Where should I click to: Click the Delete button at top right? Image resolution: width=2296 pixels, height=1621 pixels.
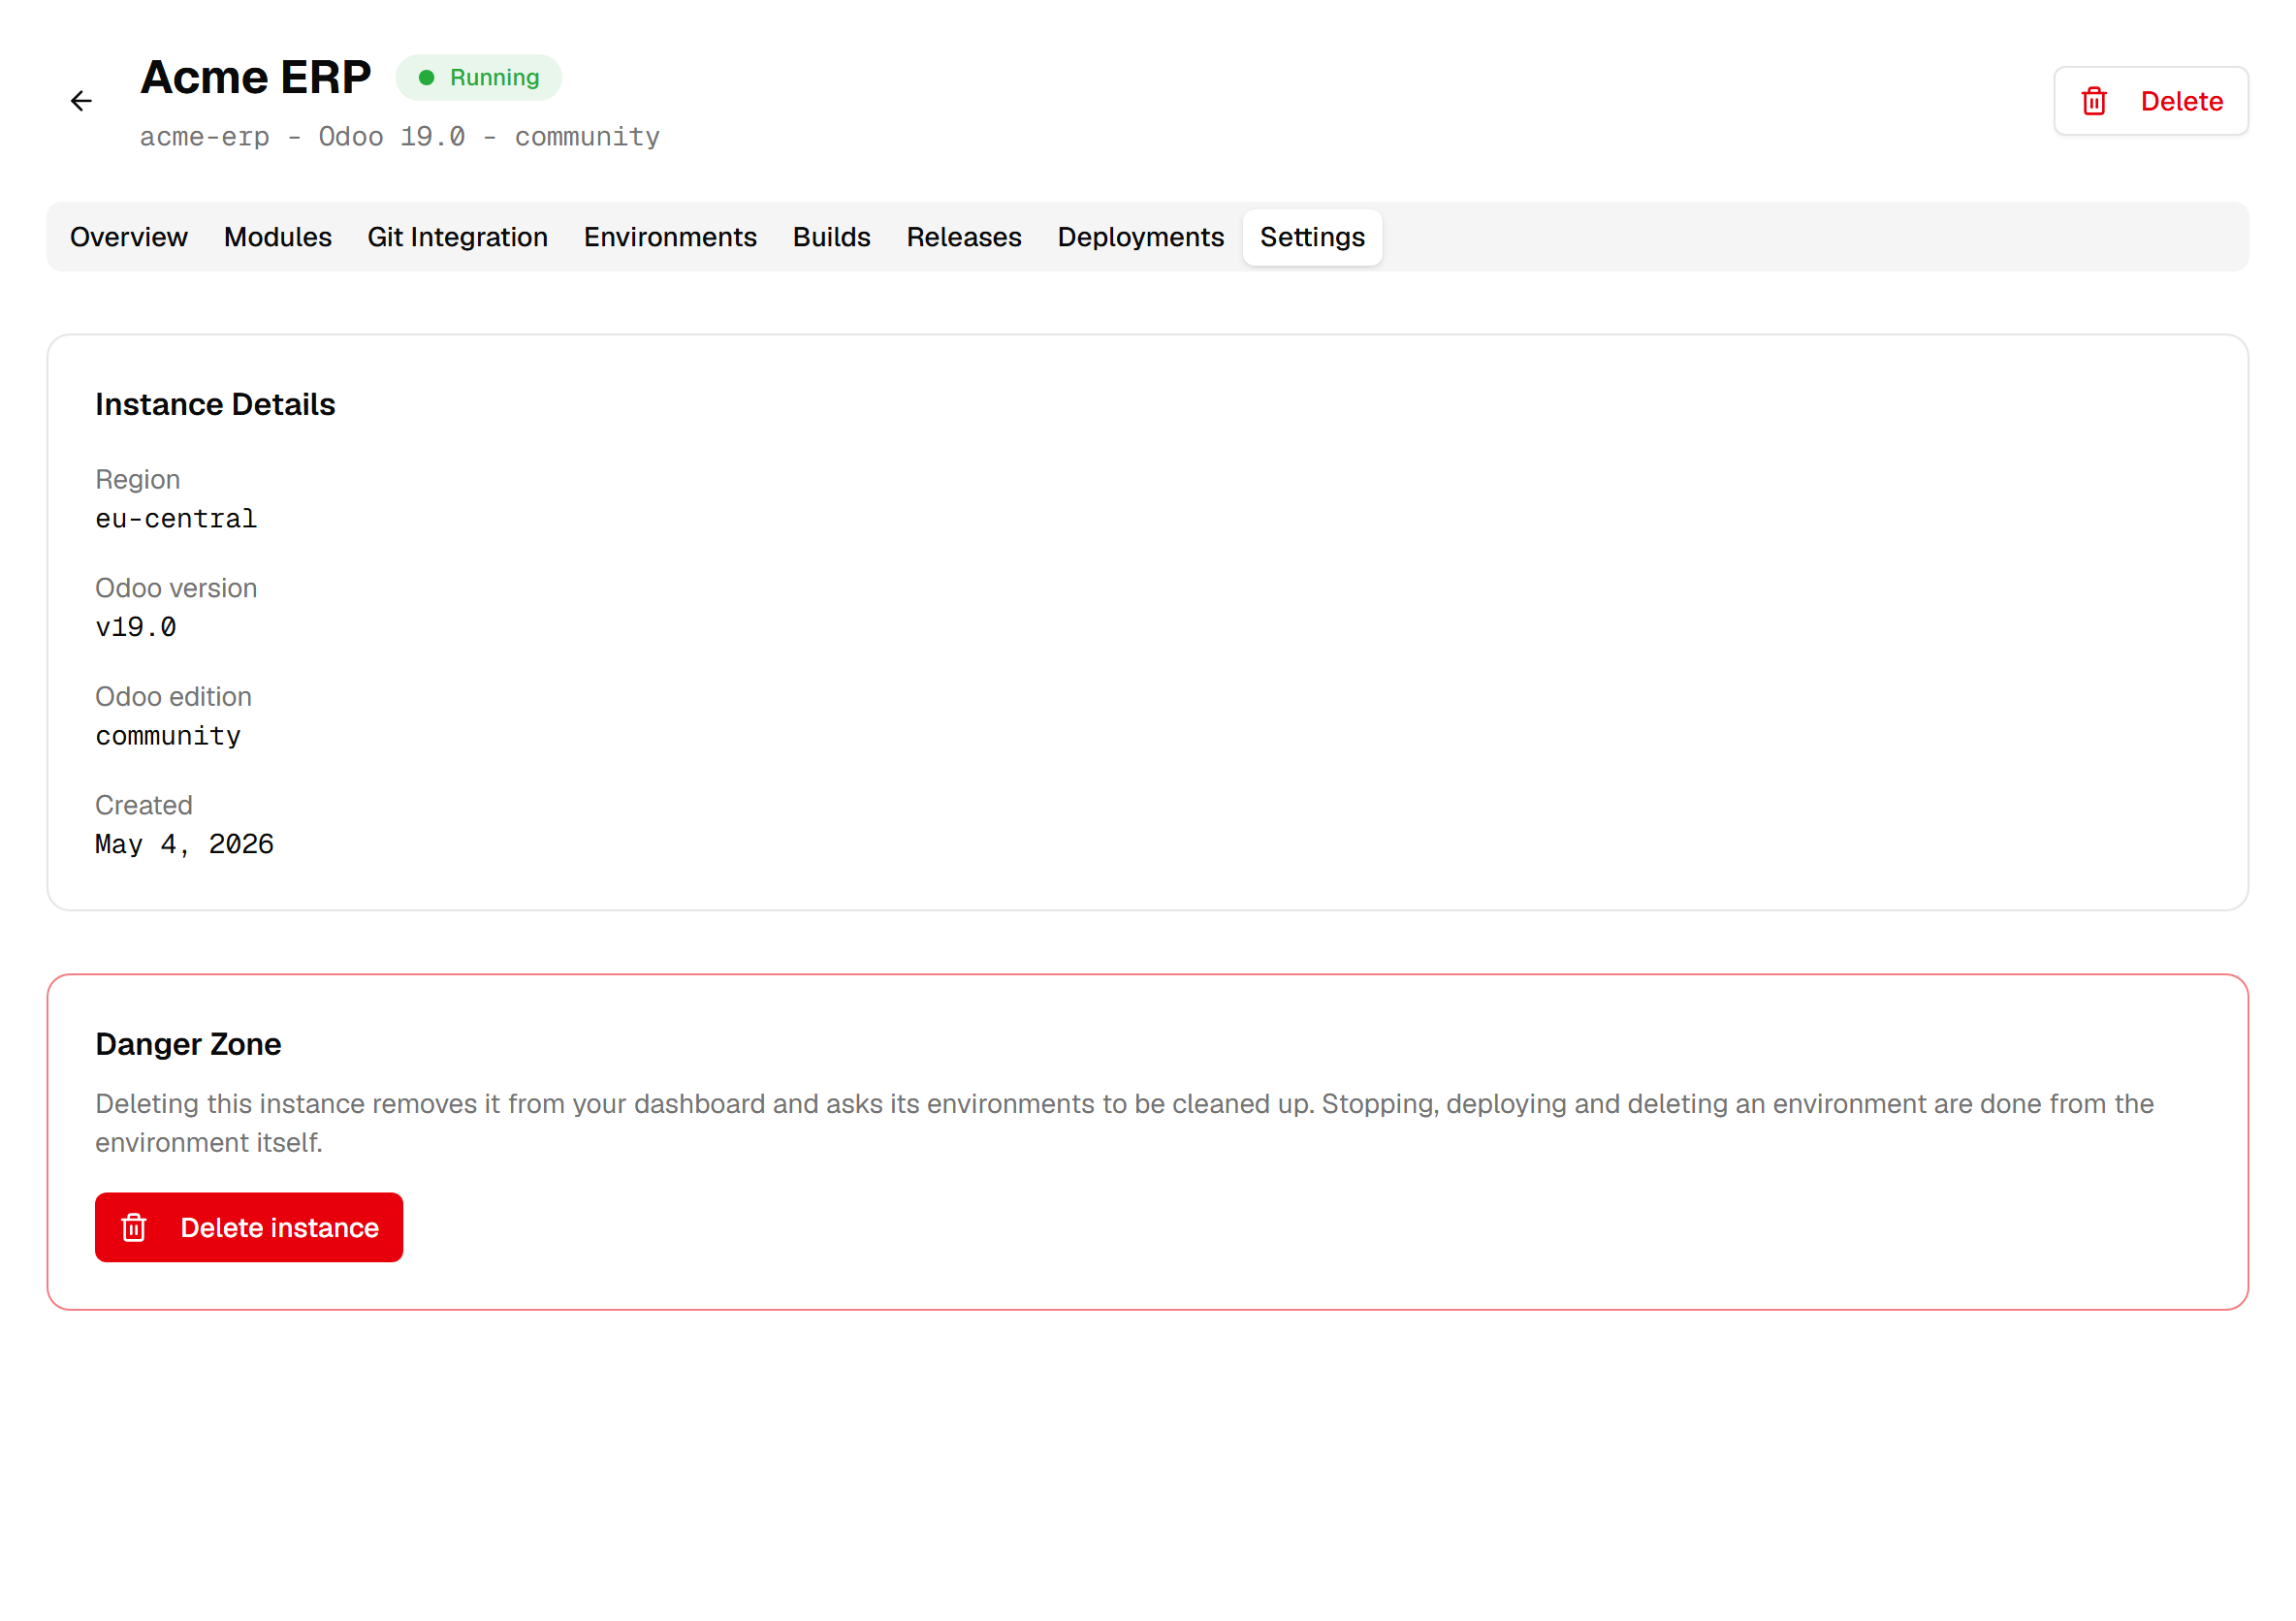pos(2151,101)
